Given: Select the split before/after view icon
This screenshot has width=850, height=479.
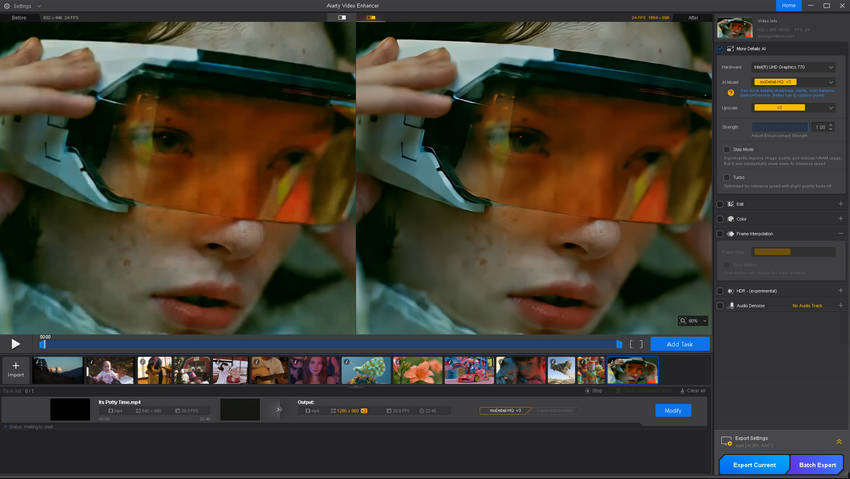Looking at the screenshot, I should tap(371, 17).
